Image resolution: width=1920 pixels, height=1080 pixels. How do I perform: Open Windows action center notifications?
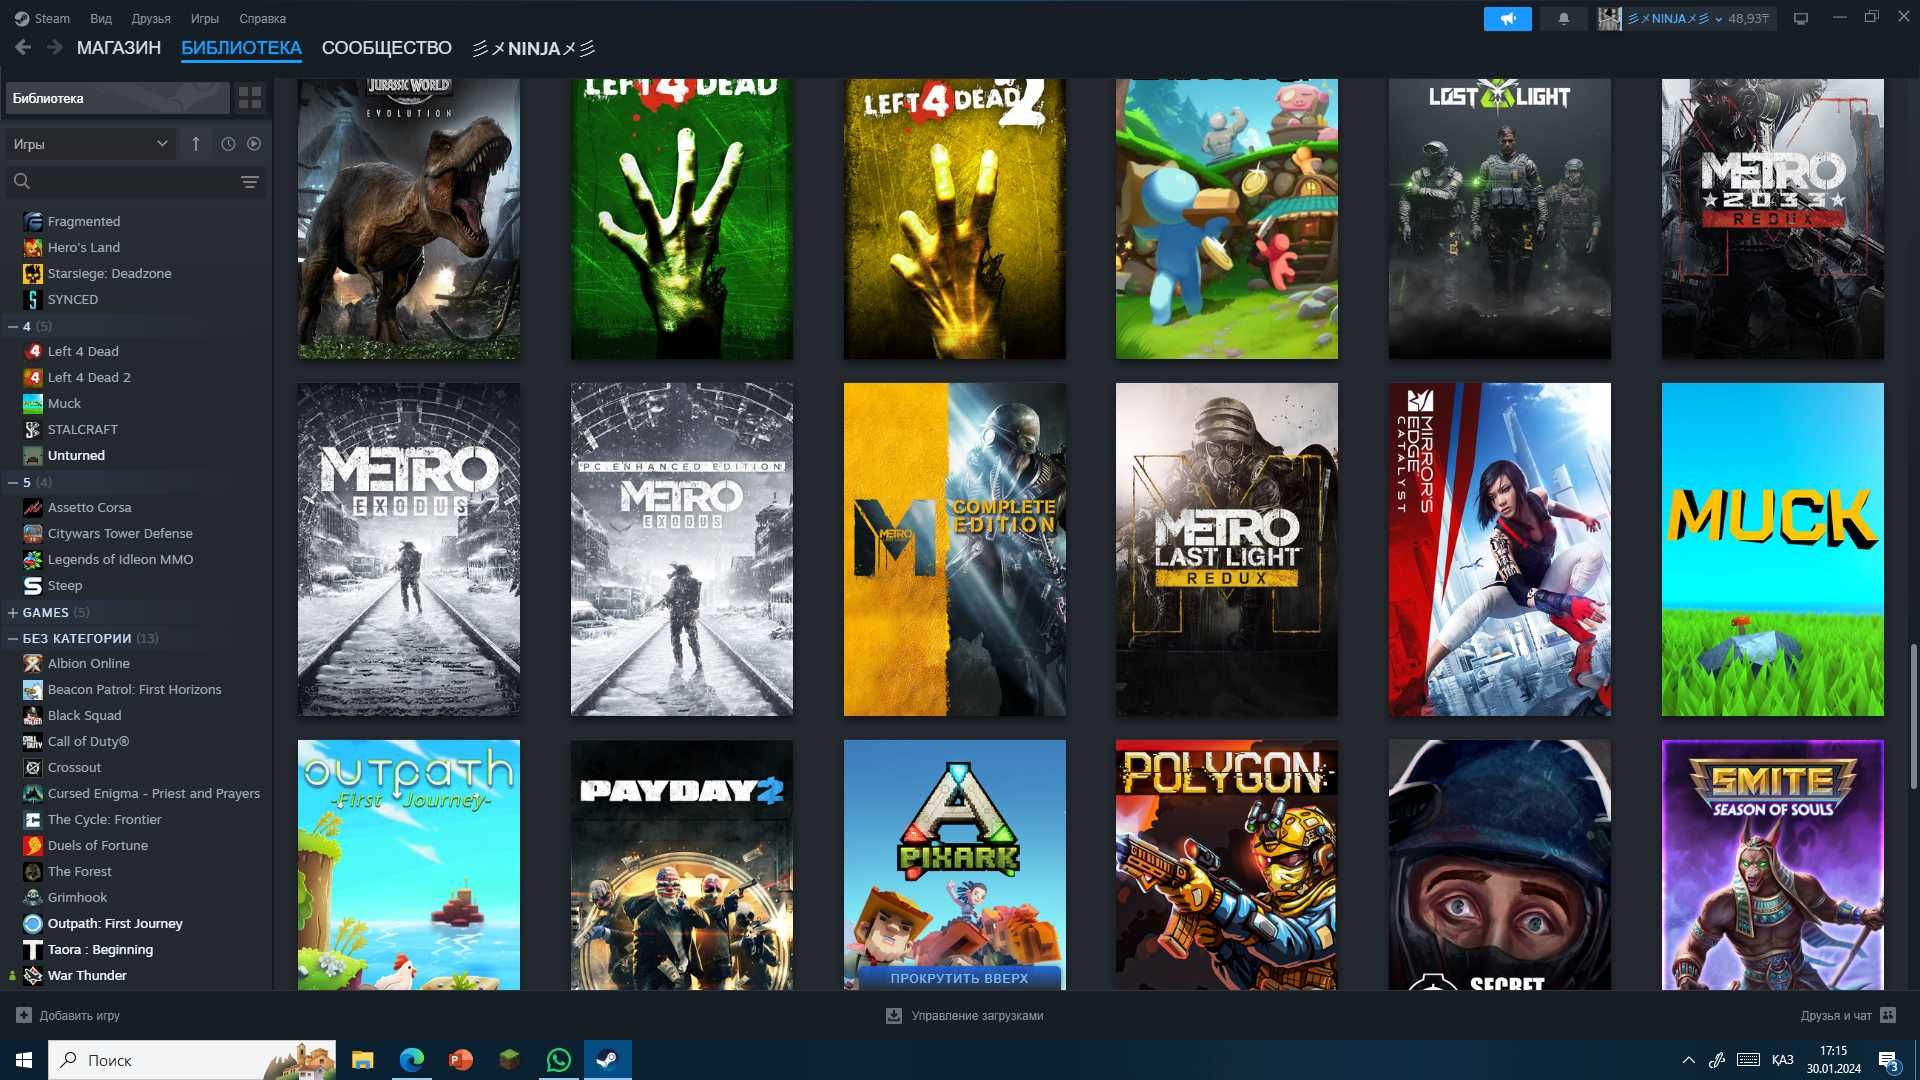[1888, 1060]
